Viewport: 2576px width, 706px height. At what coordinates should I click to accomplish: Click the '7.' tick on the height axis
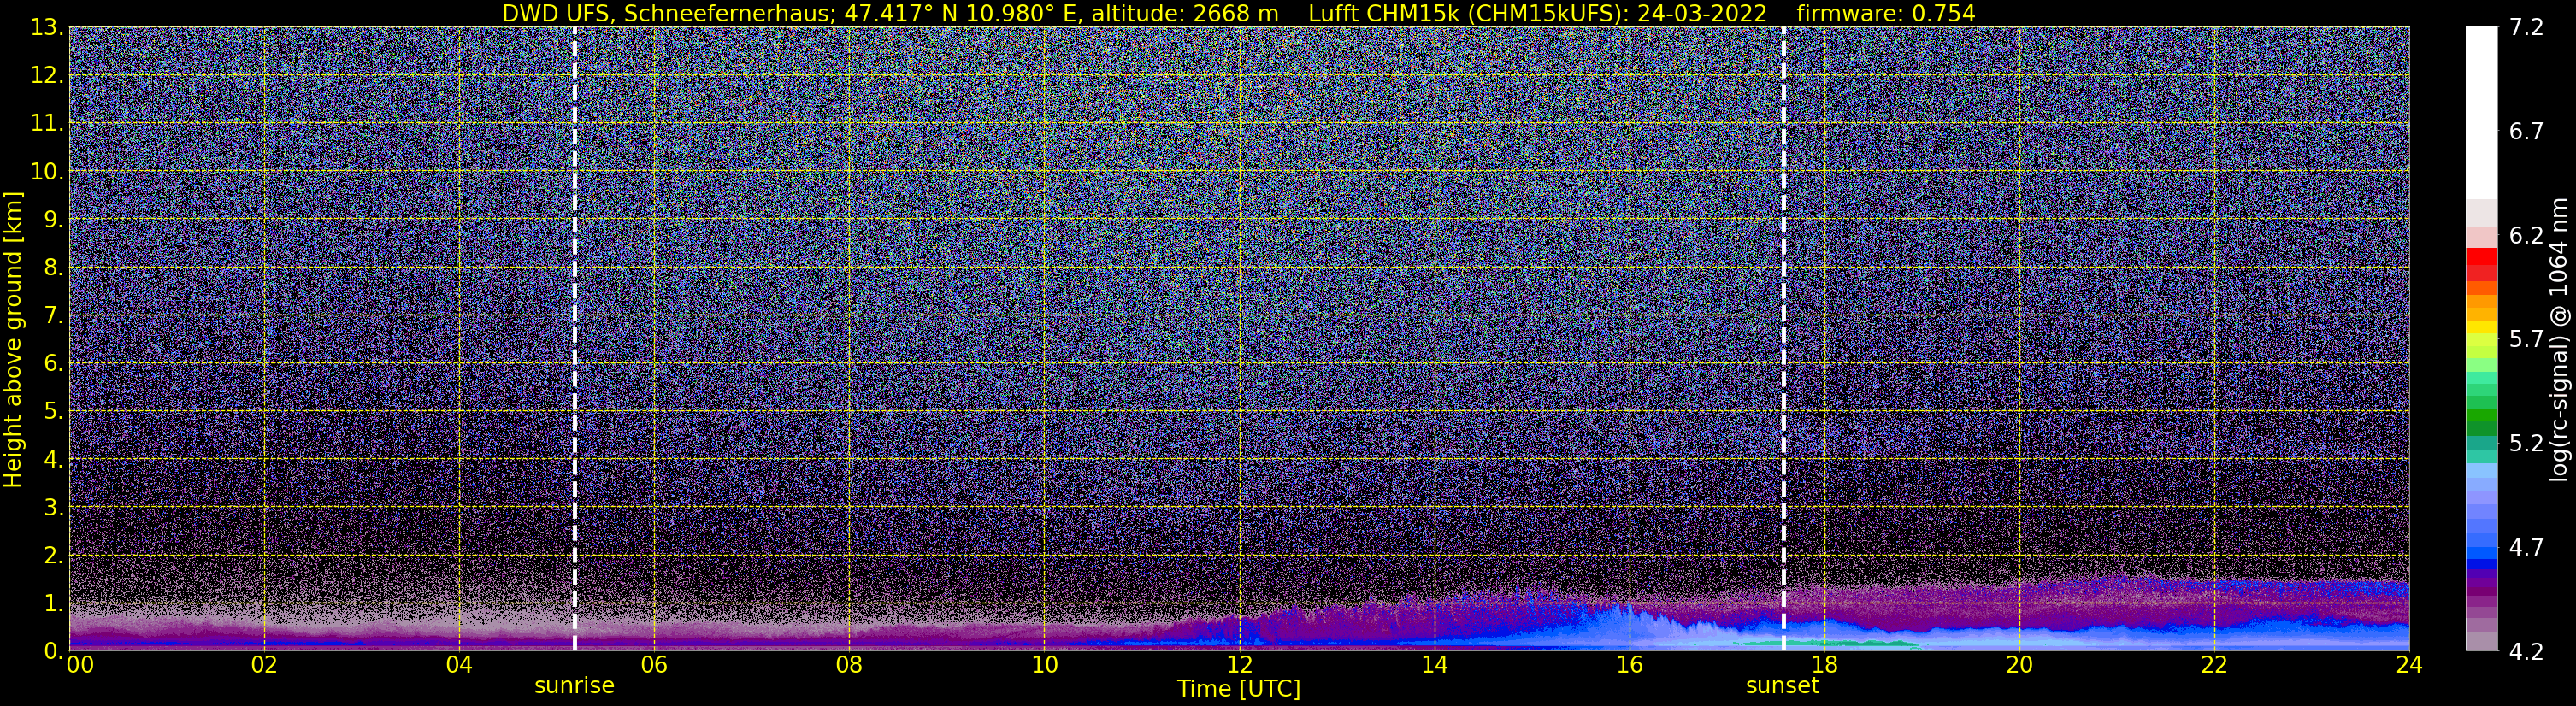click(55, 316)
